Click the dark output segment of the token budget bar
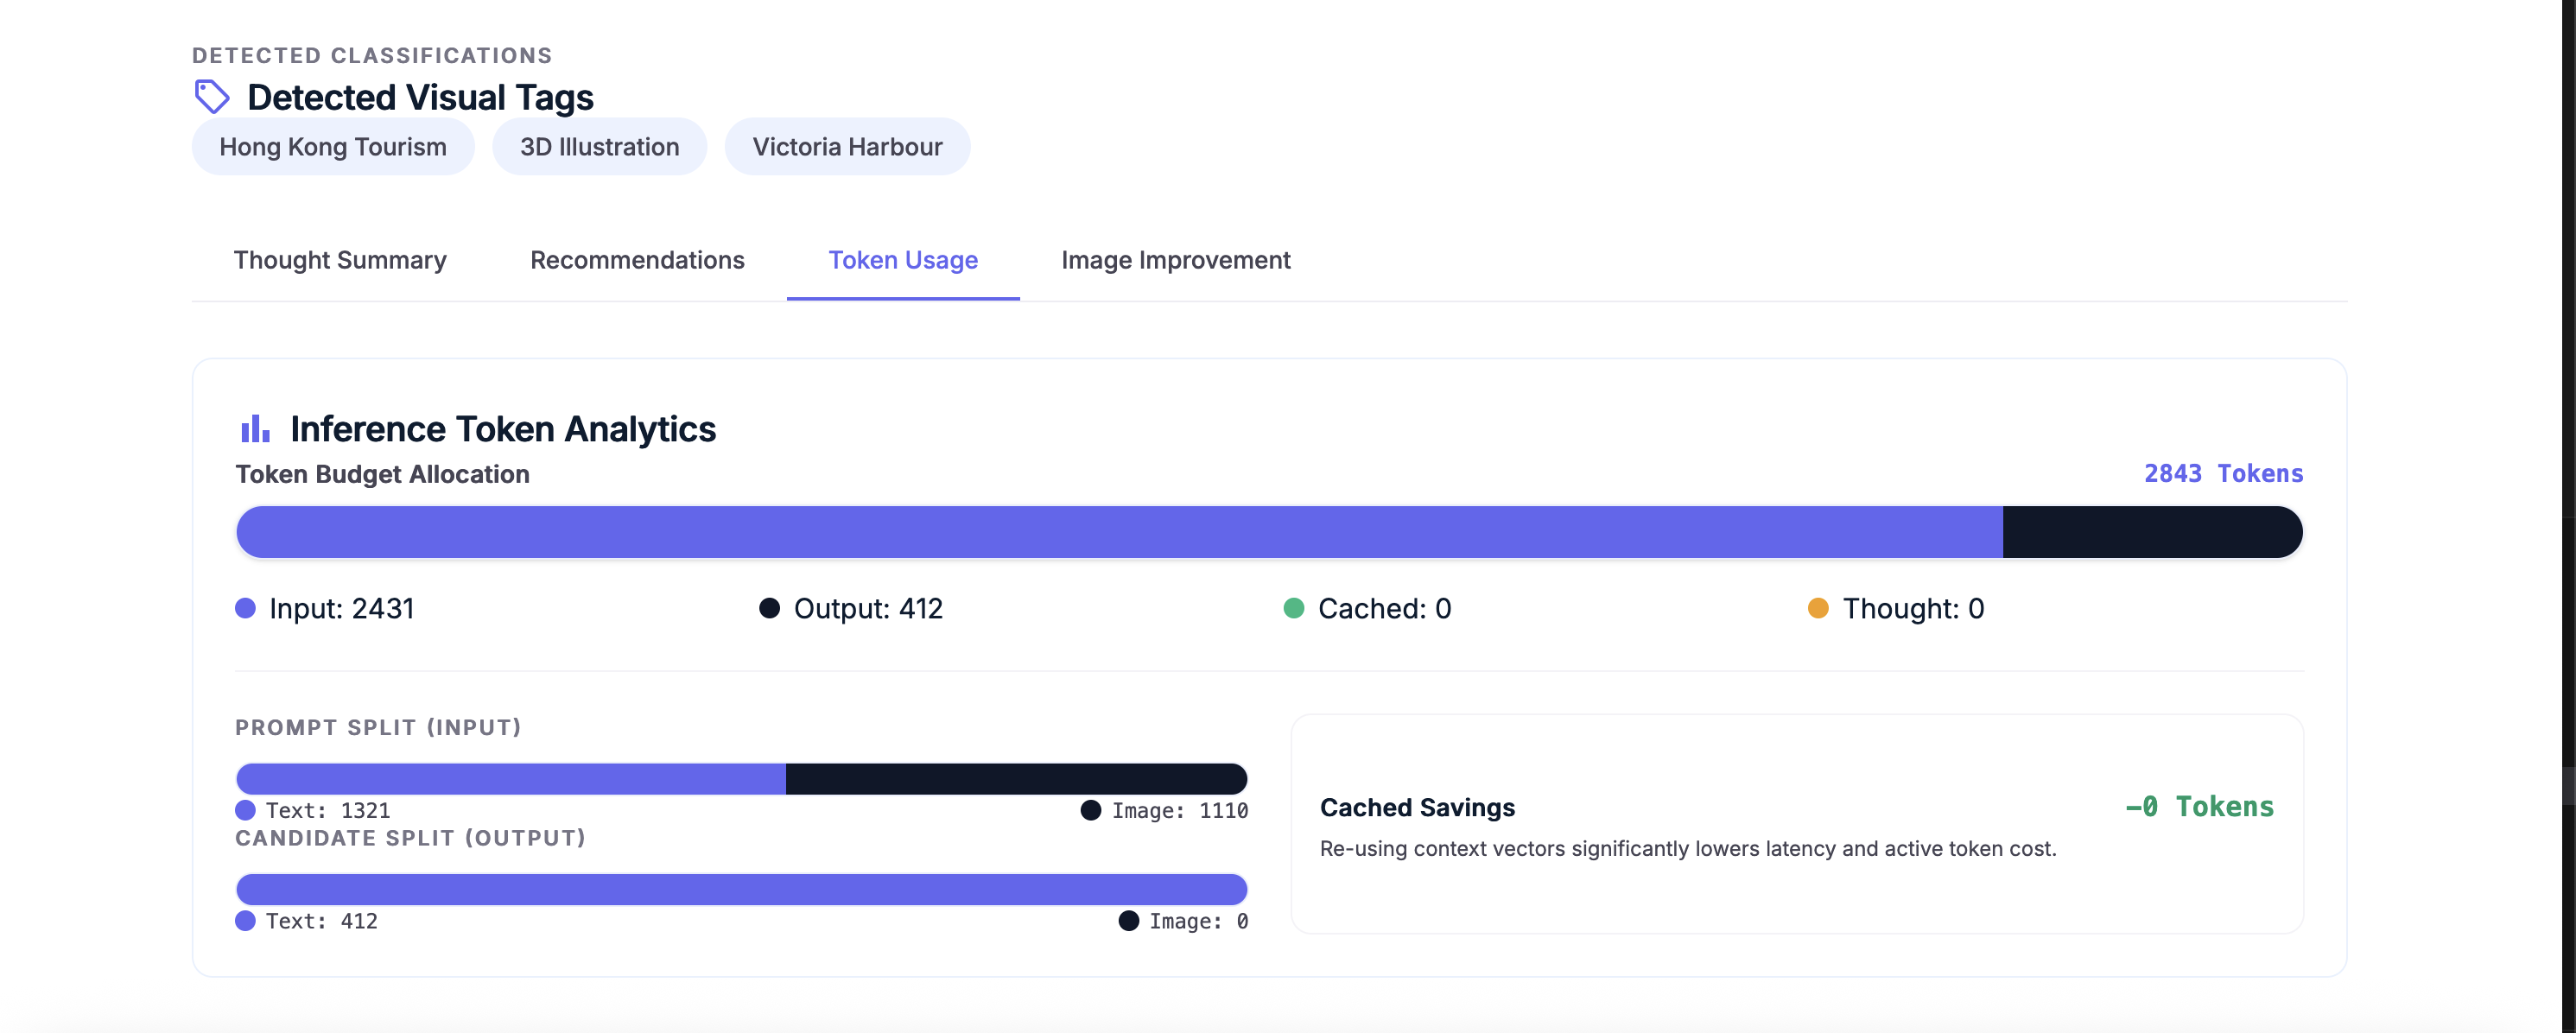2576x1033 pixels. [x=2152, y=532]
